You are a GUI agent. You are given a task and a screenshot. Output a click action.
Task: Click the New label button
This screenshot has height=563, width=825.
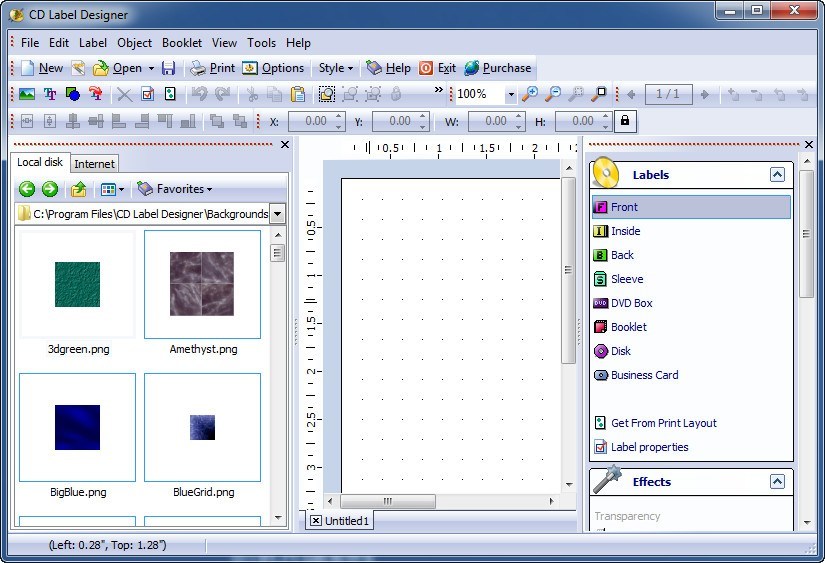point(42,68)
